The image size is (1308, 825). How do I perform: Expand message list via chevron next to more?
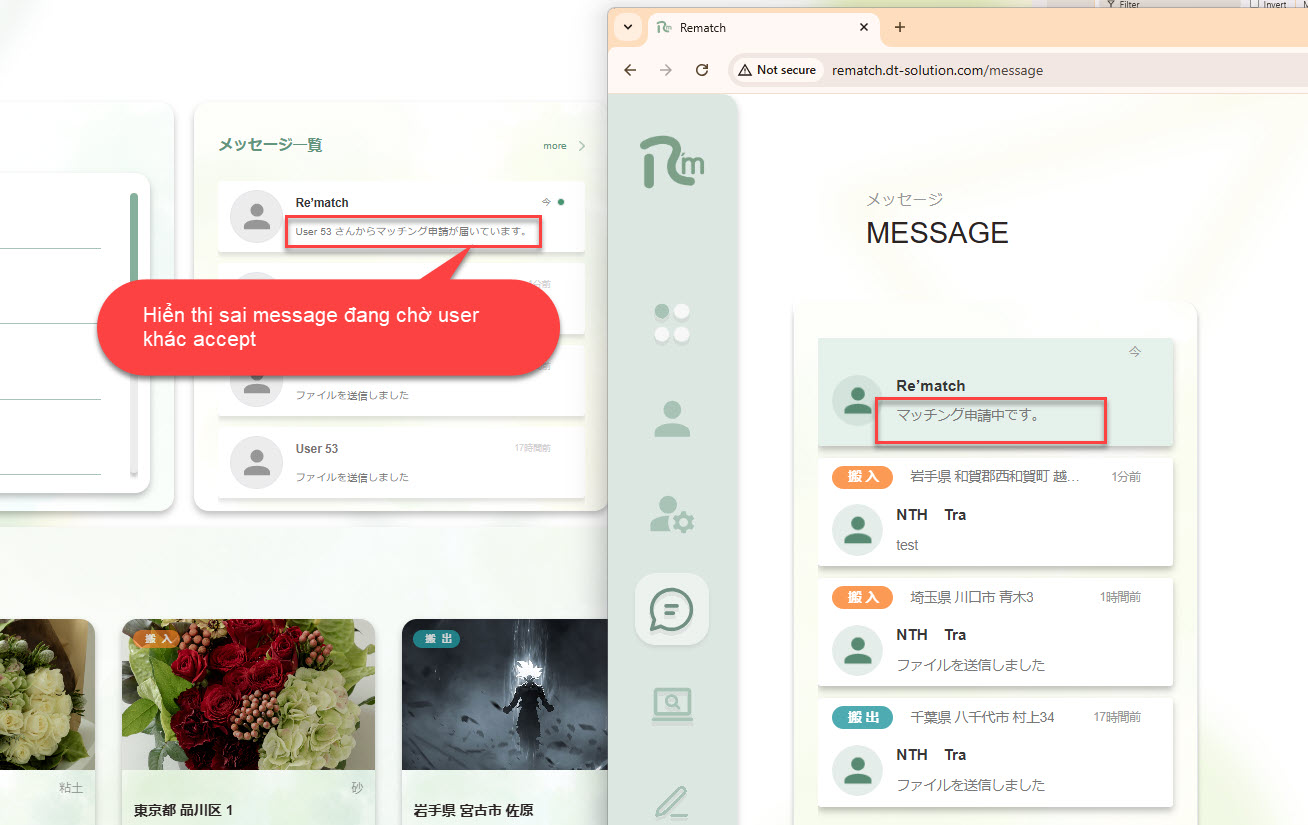(582, 146)
